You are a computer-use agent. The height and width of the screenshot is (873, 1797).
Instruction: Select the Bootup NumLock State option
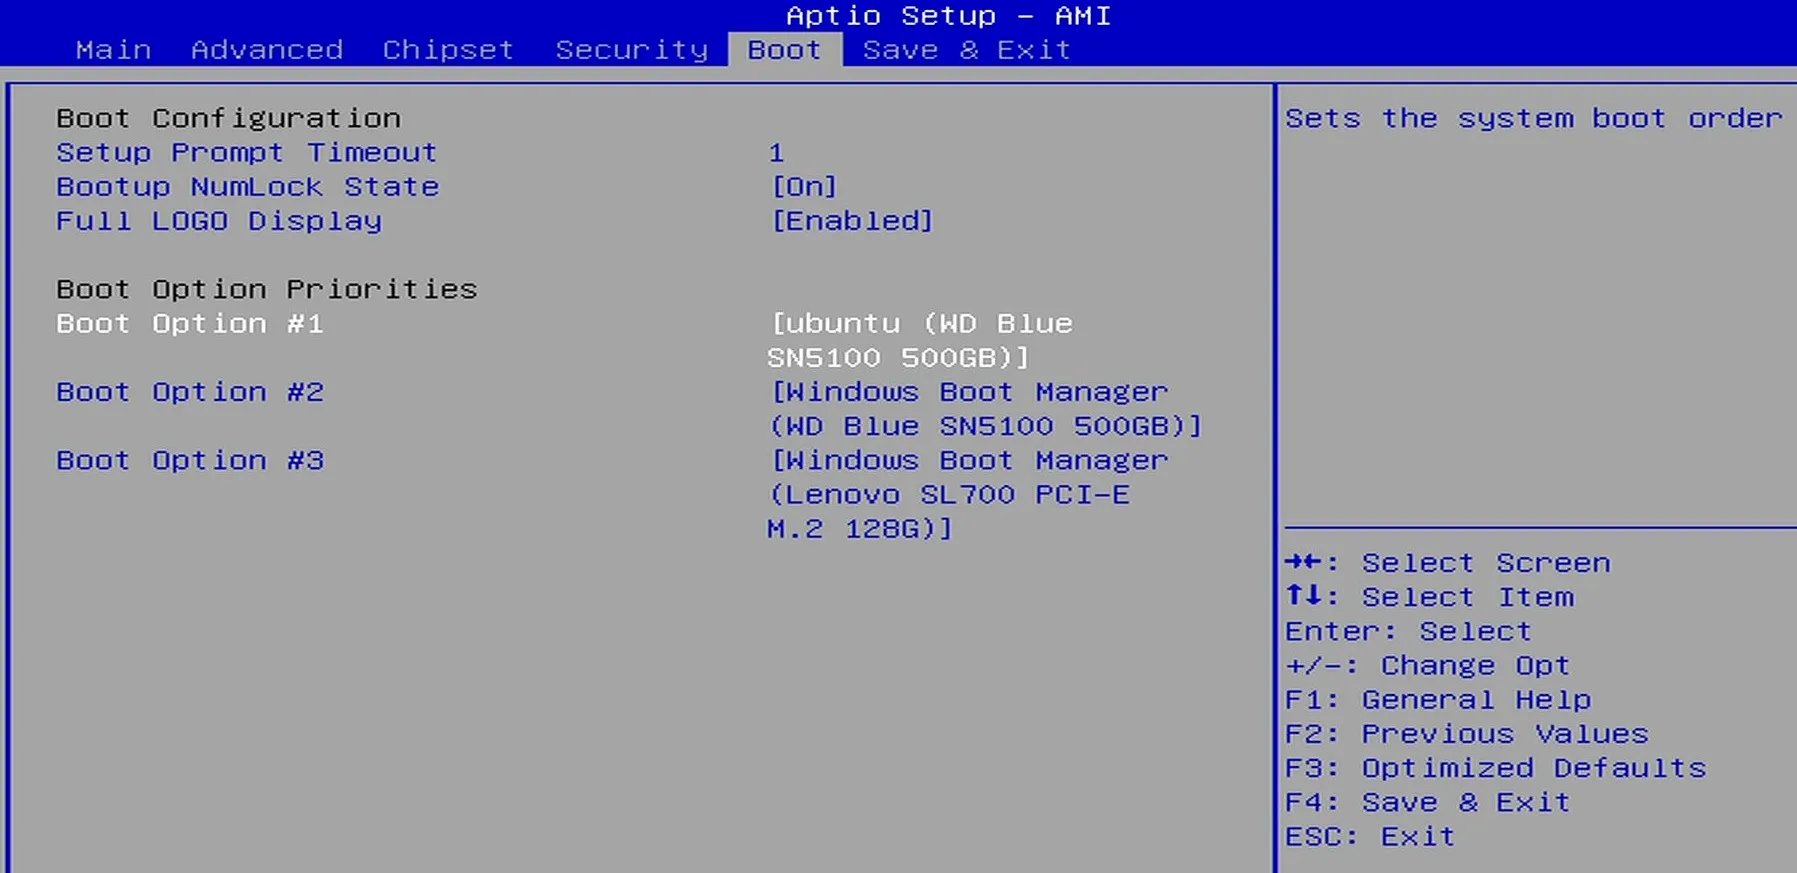pos(247,187)
